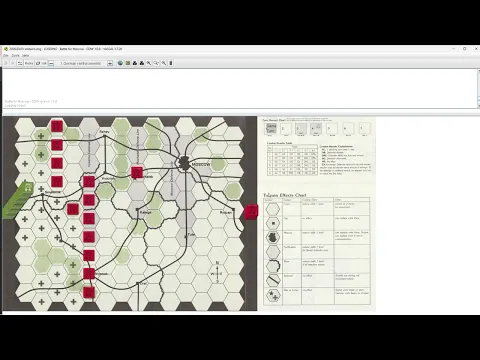This screenshot has height=360, width=480.
Task: Click the undo arrow in the toolbar
Action: [x=6, y=63]
